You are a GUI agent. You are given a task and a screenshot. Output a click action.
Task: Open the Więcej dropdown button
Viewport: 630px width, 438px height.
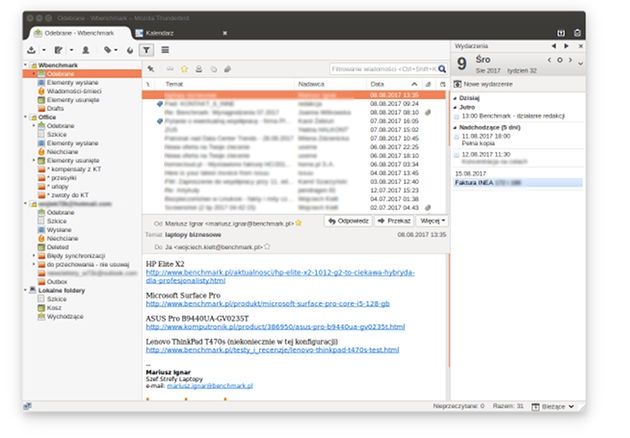pyautogui.click(x=432, y=221)
